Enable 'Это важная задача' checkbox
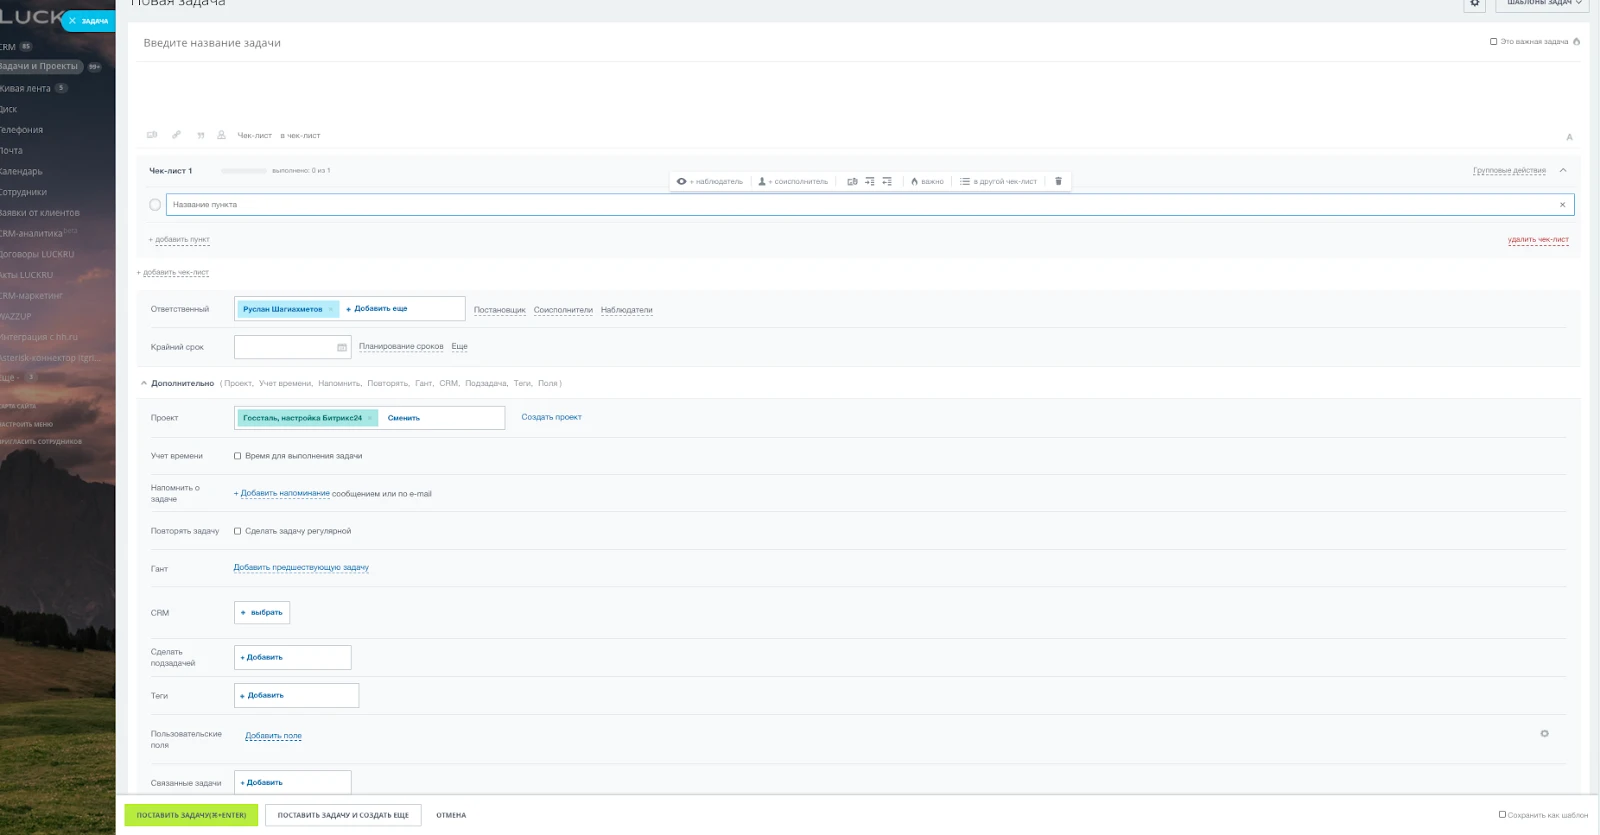Image resolution: width=1600 pixels, height=835 pixels. 1494,42
